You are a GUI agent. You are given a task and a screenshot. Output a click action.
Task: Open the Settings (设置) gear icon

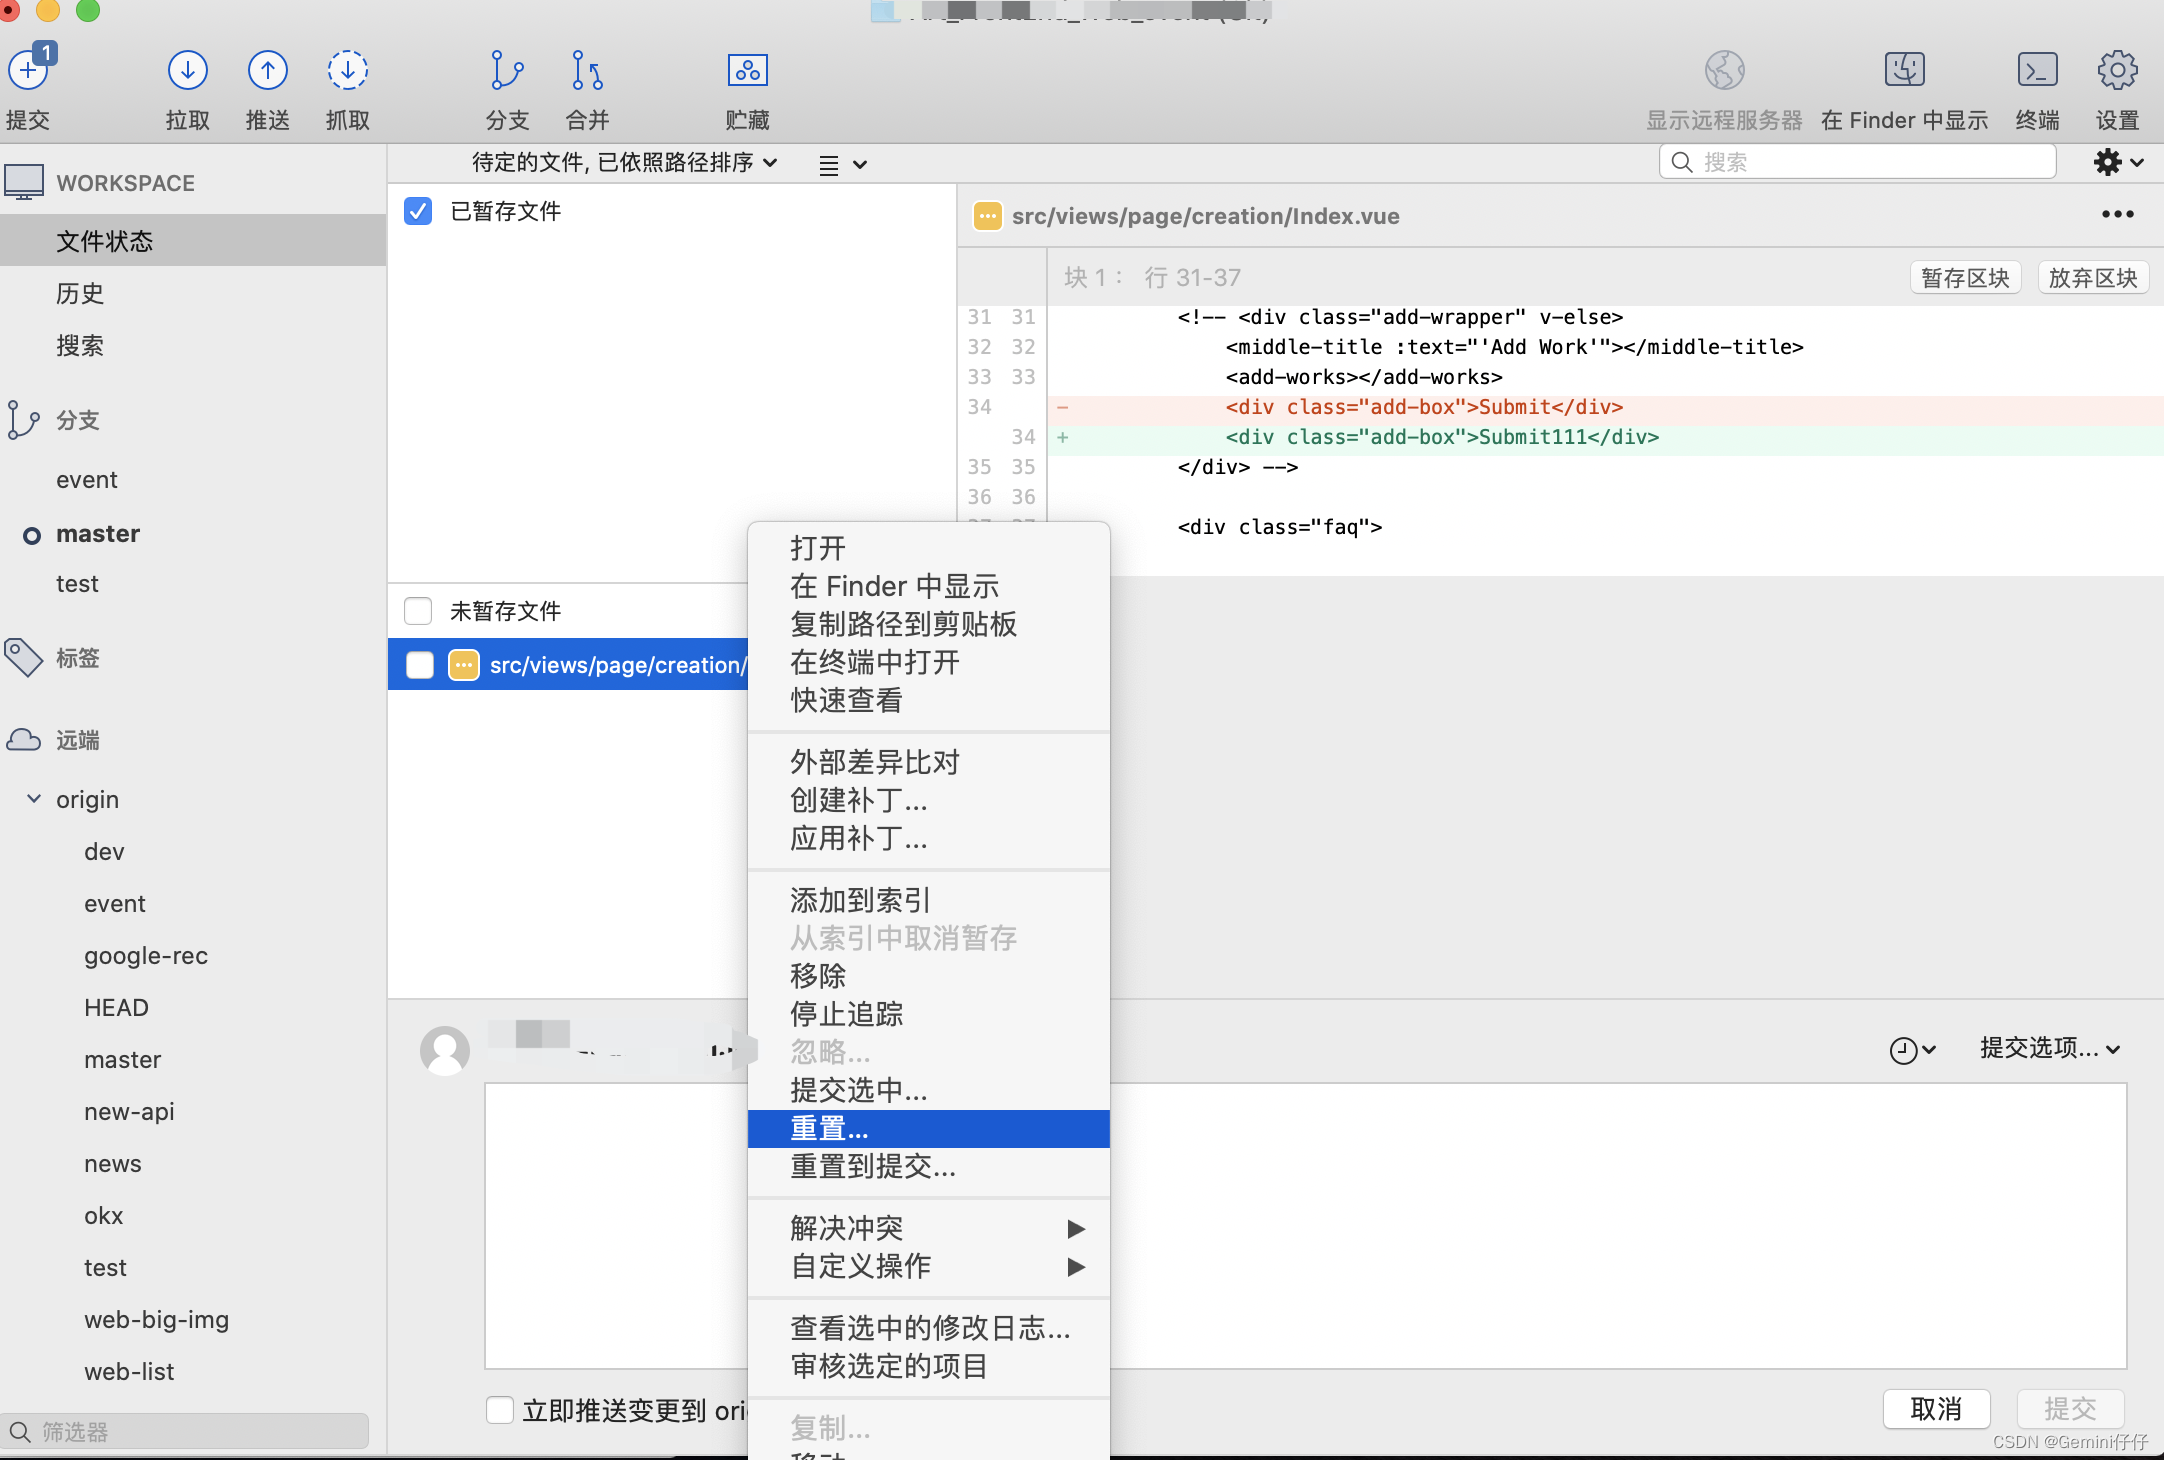[x=2118, y=70]
